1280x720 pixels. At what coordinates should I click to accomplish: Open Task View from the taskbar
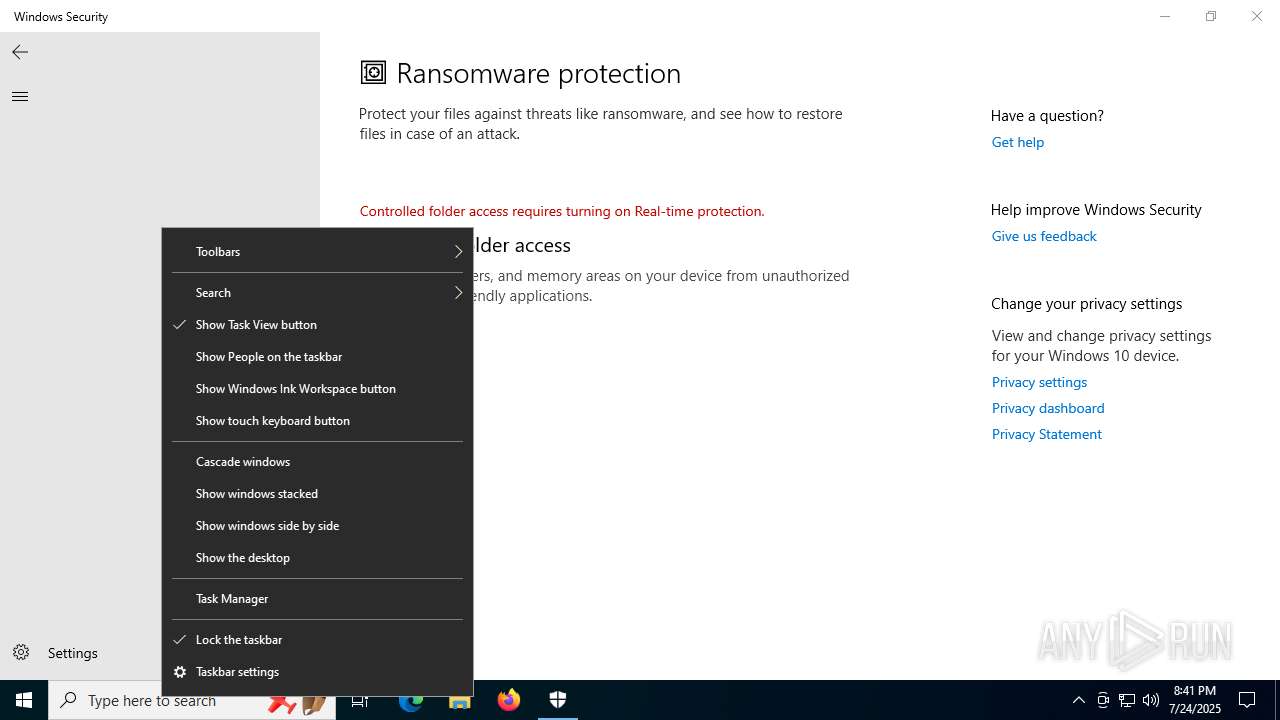(x=360, y=700)
